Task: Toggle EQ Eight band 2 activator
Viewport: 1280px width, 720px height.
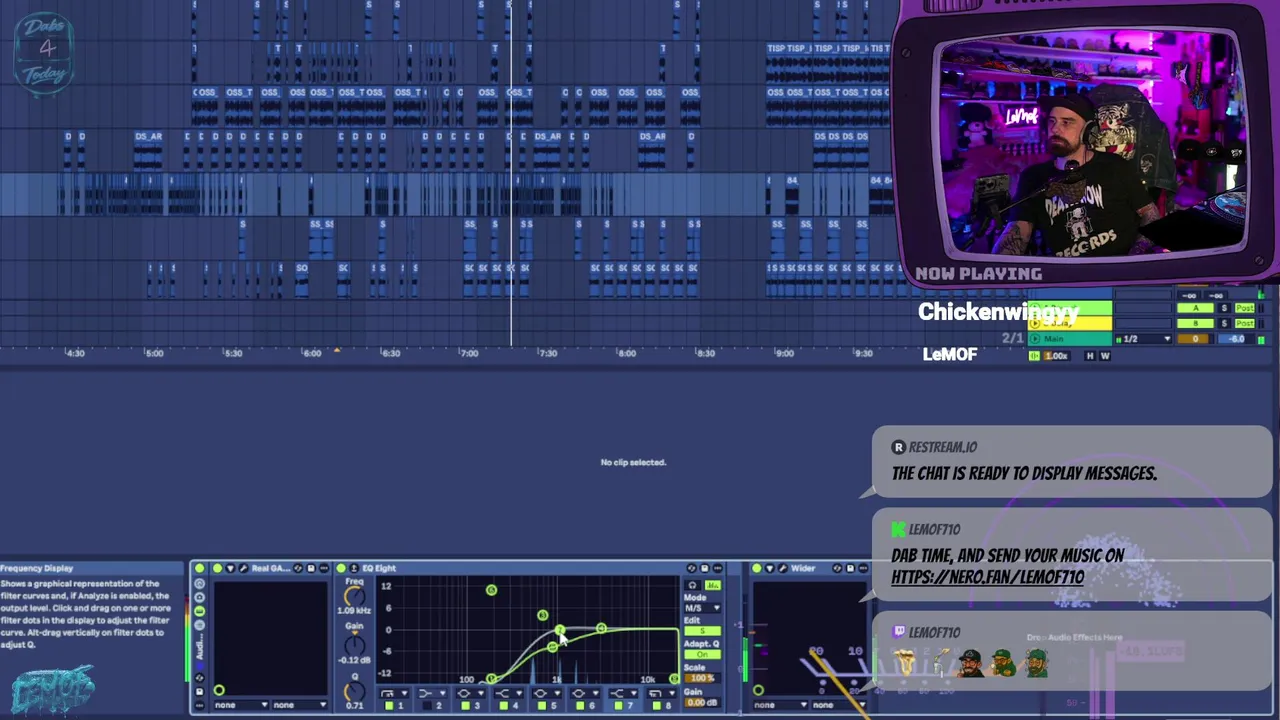Action: (x=427, y=705)
